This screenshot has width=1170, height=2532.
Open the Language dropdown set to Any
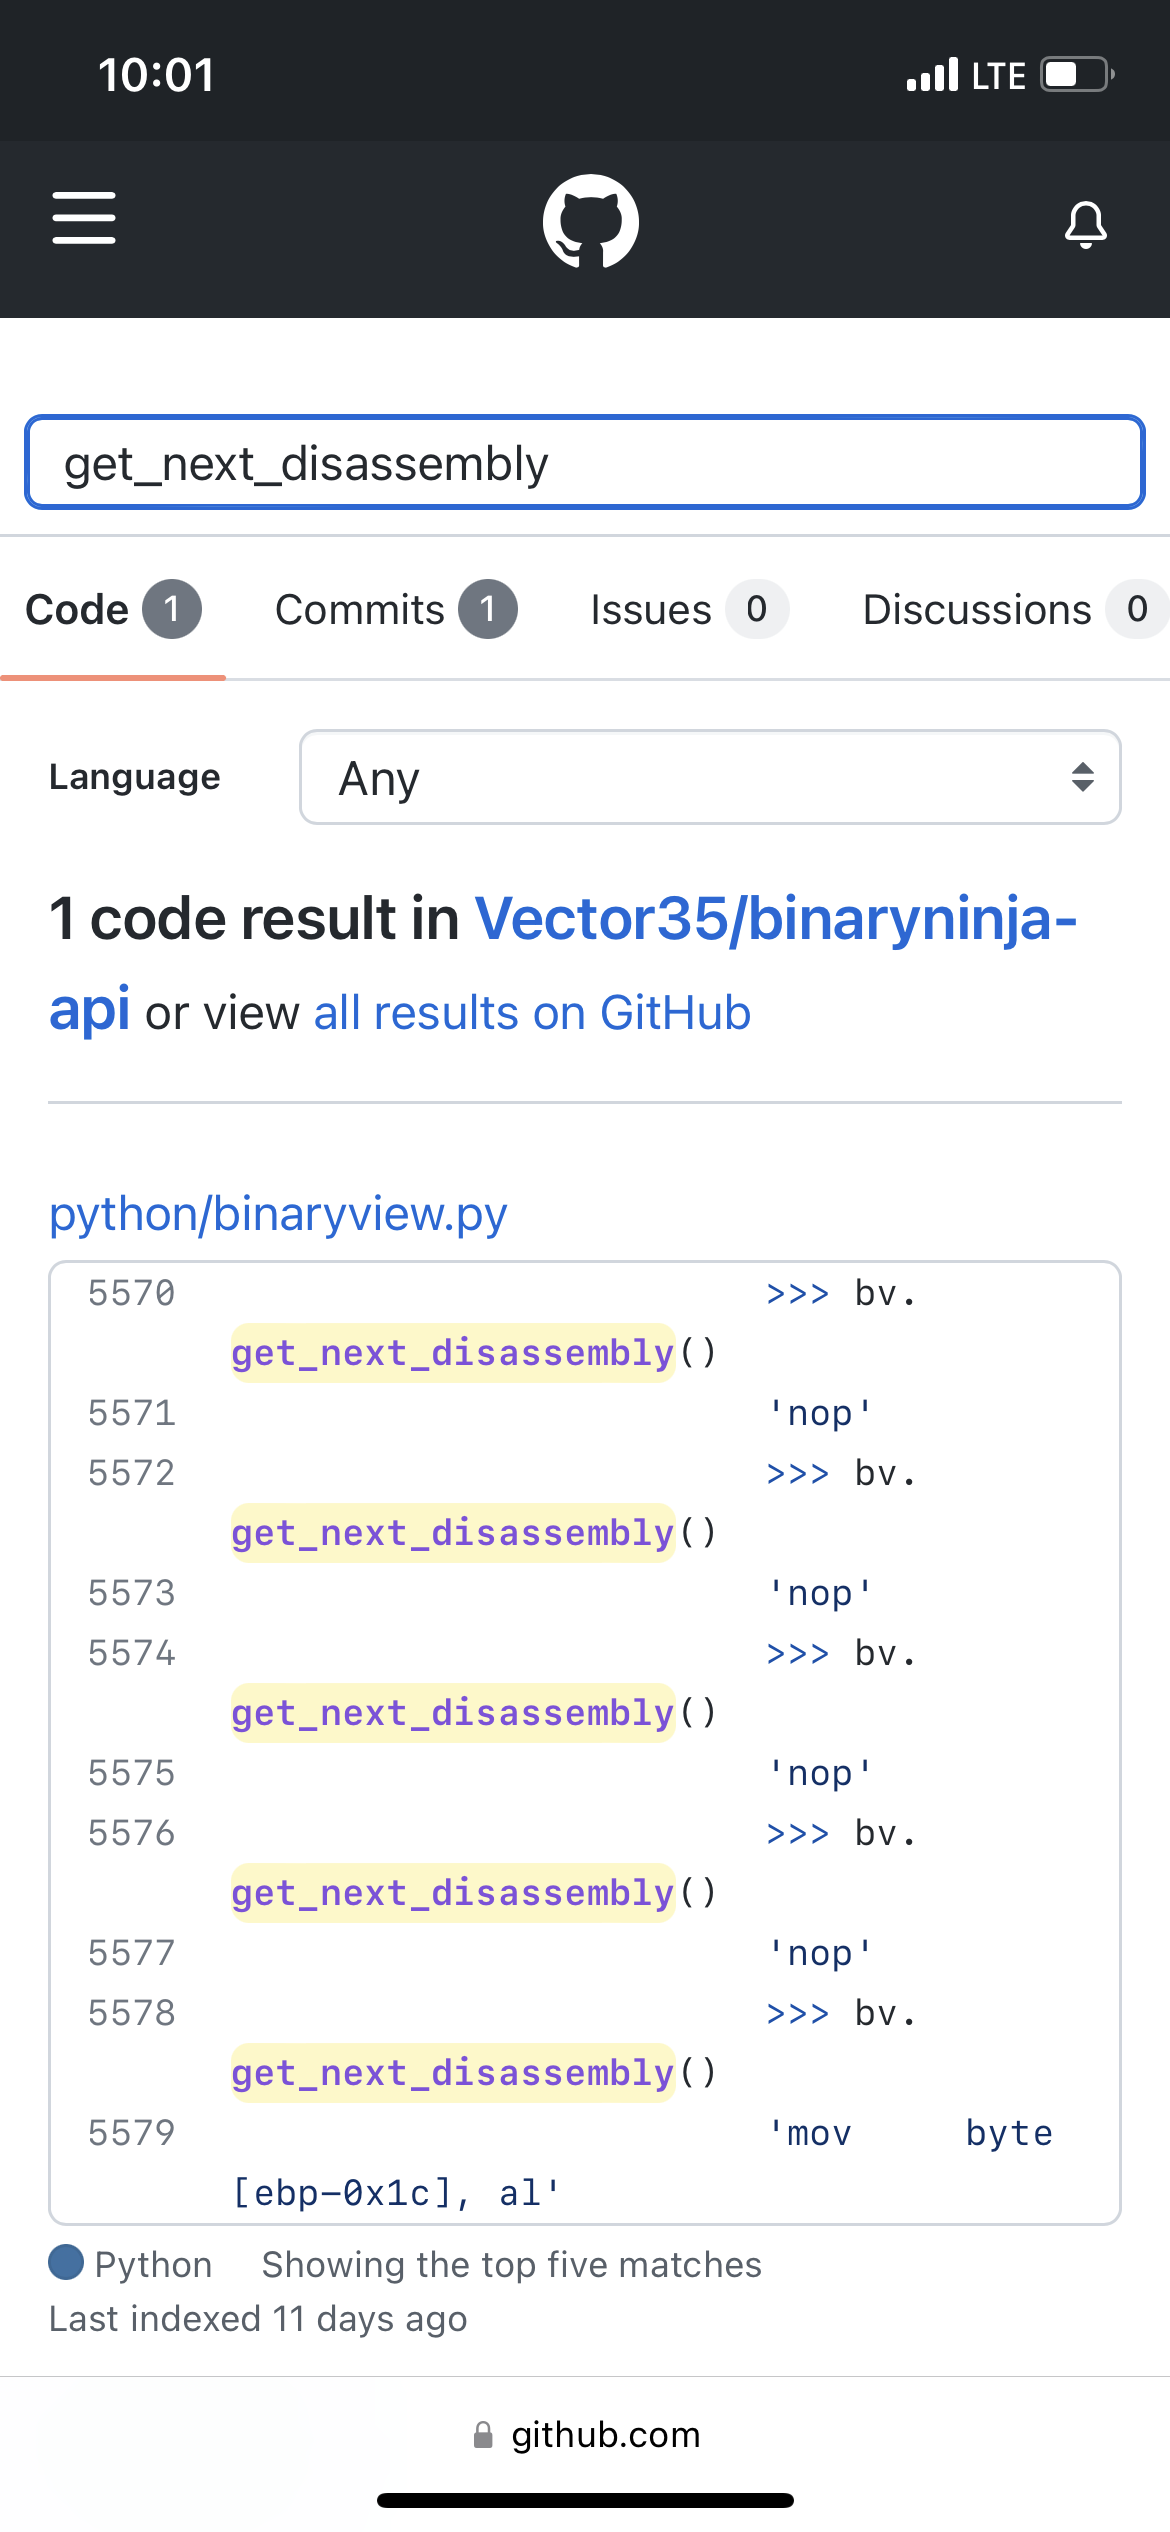point(709,777)
